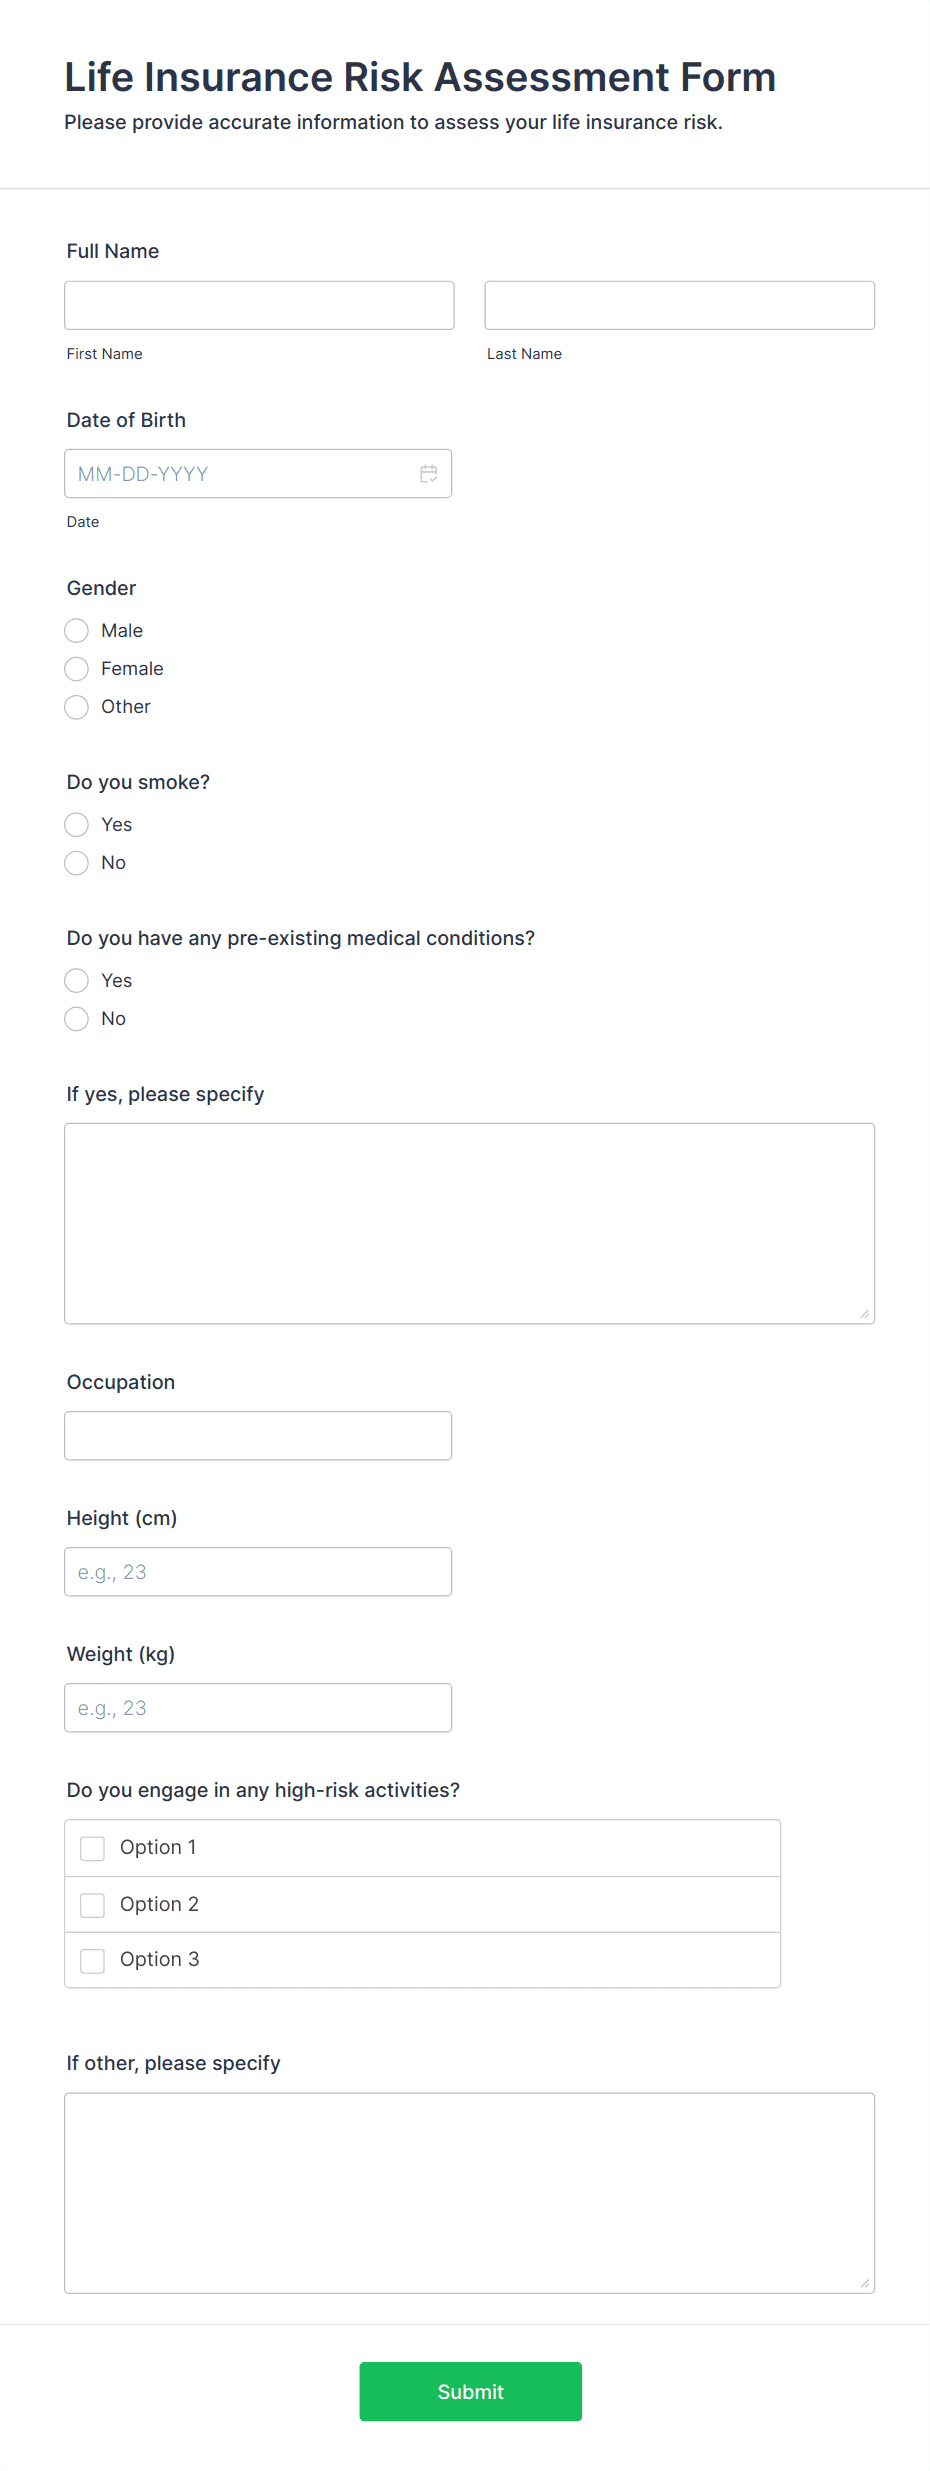Select No for pre-existing medical conditions

(76, 1018)
